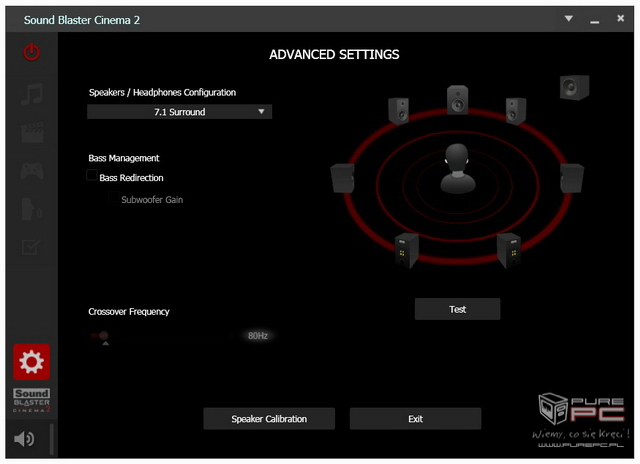Image resolution: width=640 pixels, height=464 pixels.
Task: Click the Crossover Frequency slider handle
Action: [x=104, y=336]
